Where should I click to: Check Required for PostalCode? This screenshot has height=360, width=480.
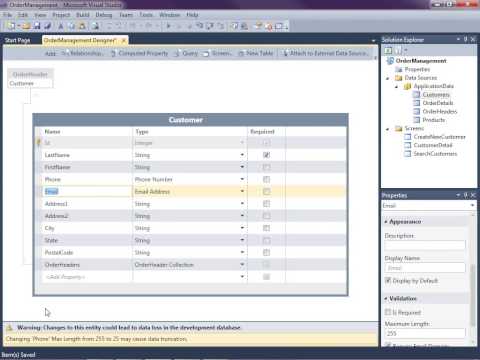(x=266, y=252)
